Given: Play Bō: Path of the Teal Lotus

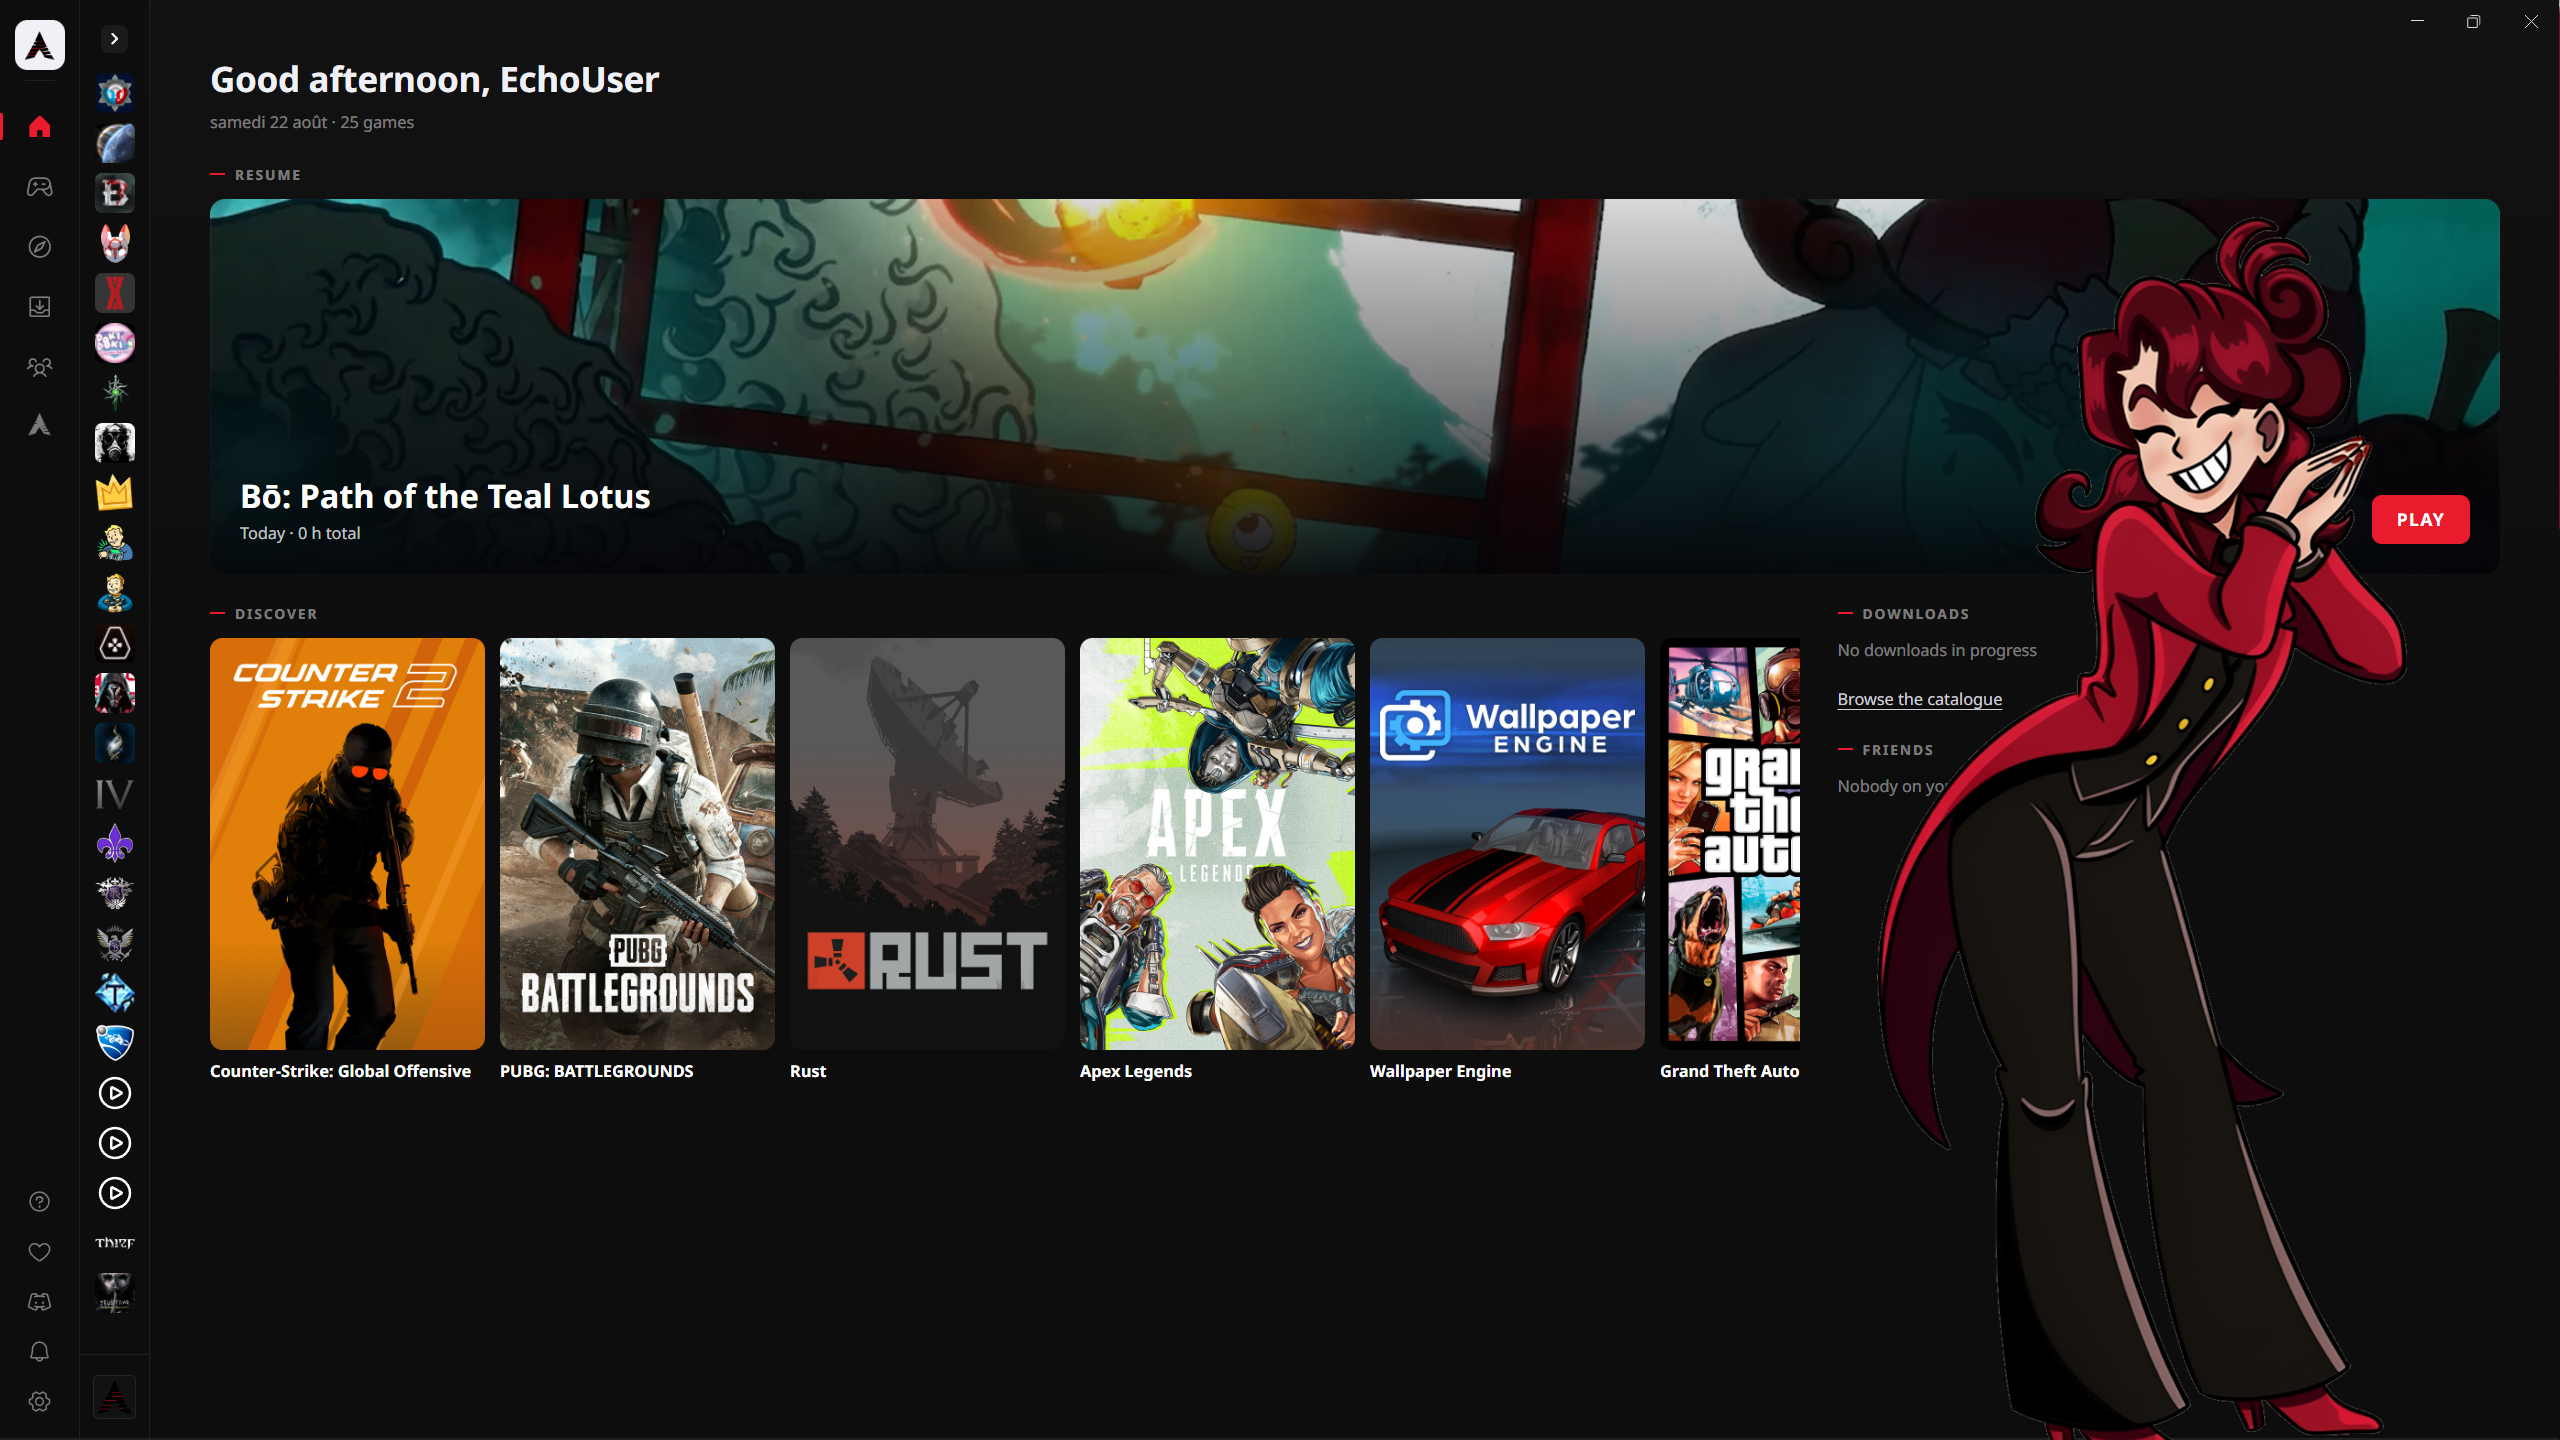Looking at the screenshot, I should coord(2420,520).
